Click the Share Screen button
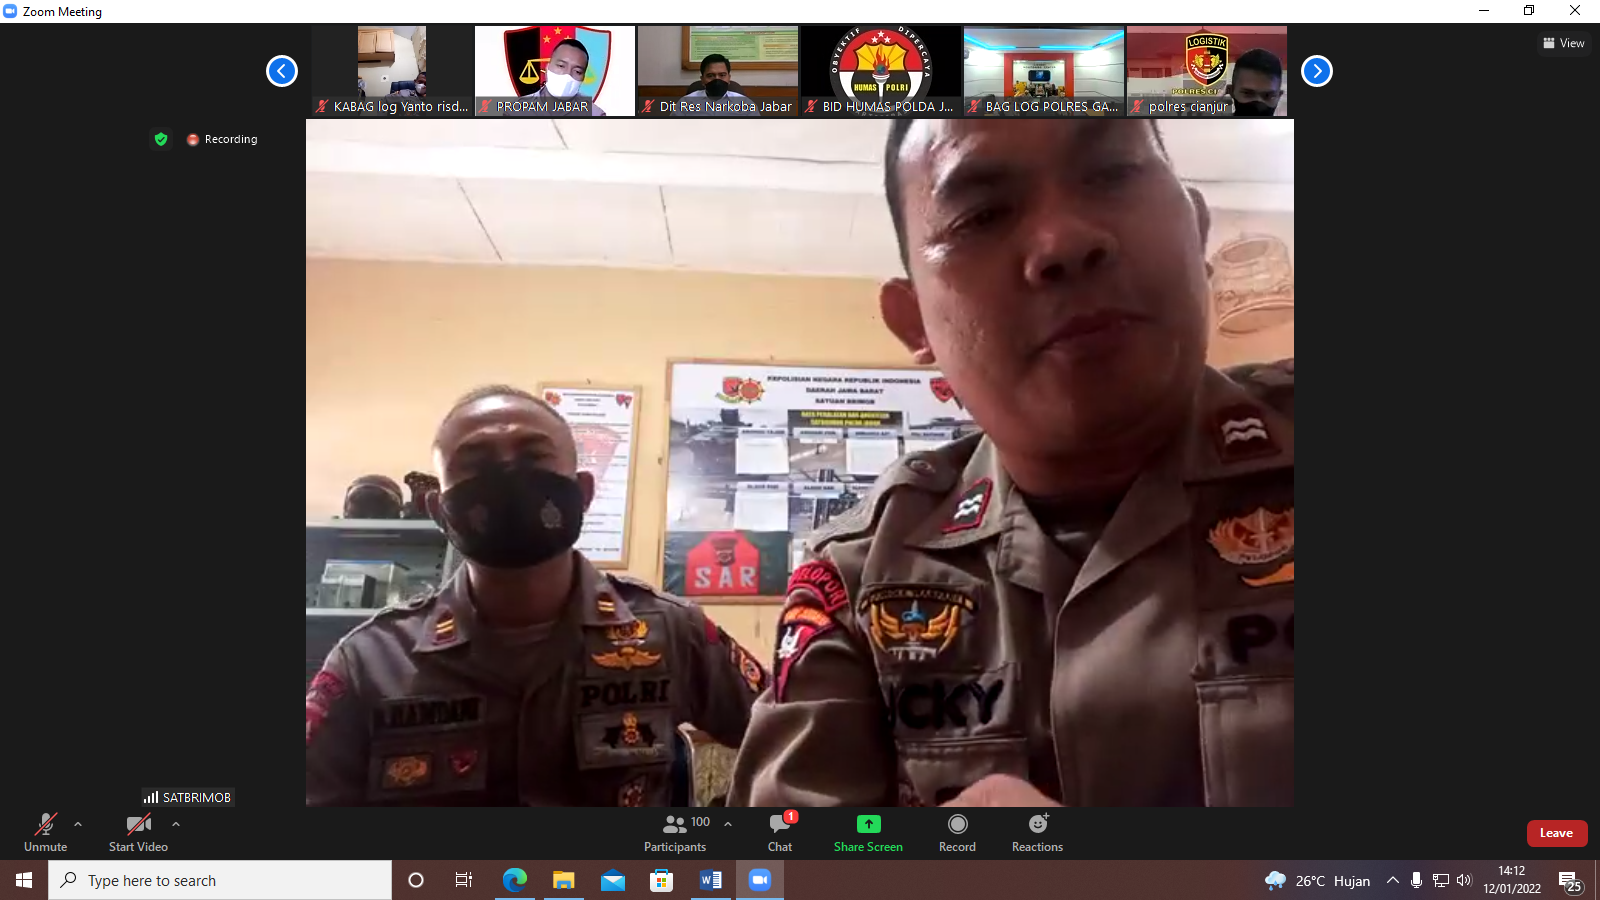Screen dimensions: 1600x900 868,832
